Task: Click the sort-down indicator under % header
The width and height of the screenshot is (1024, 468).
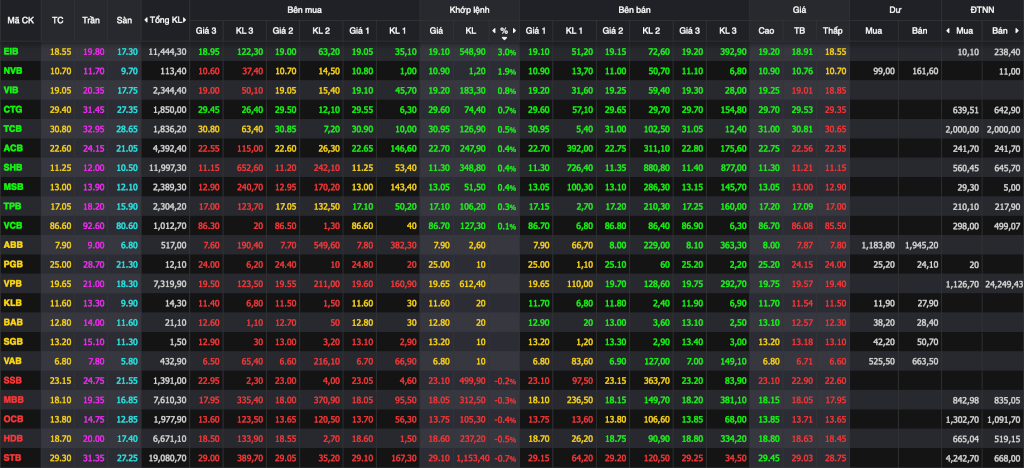Action: click(x=504, y=38)
